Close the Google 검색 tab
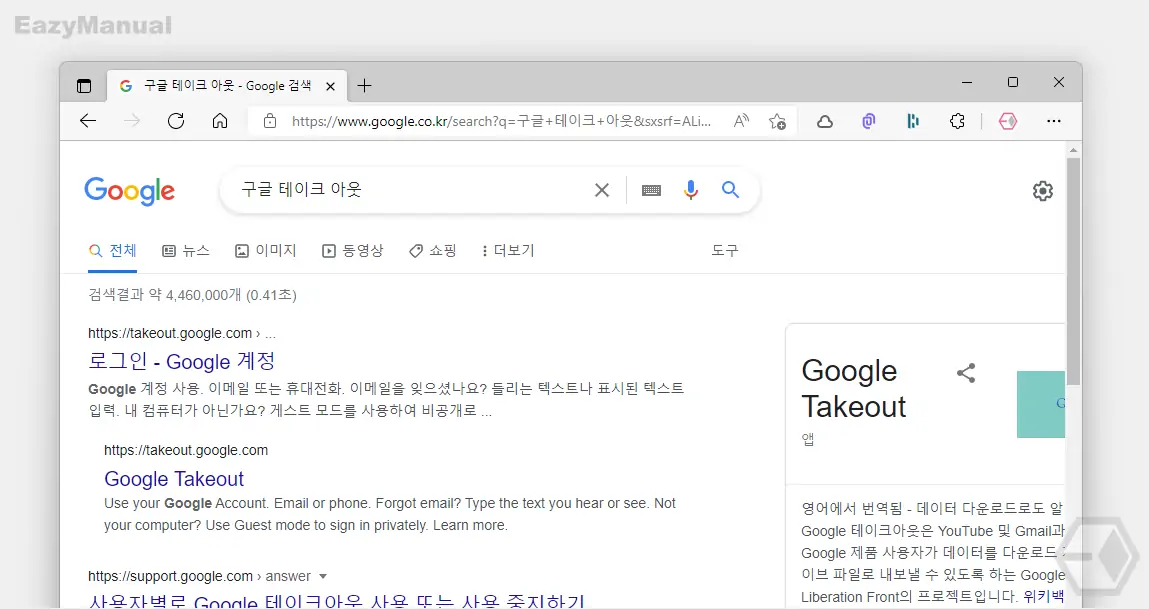The width and height of the screenshot is (1149, 609). (x=330, y=86)
